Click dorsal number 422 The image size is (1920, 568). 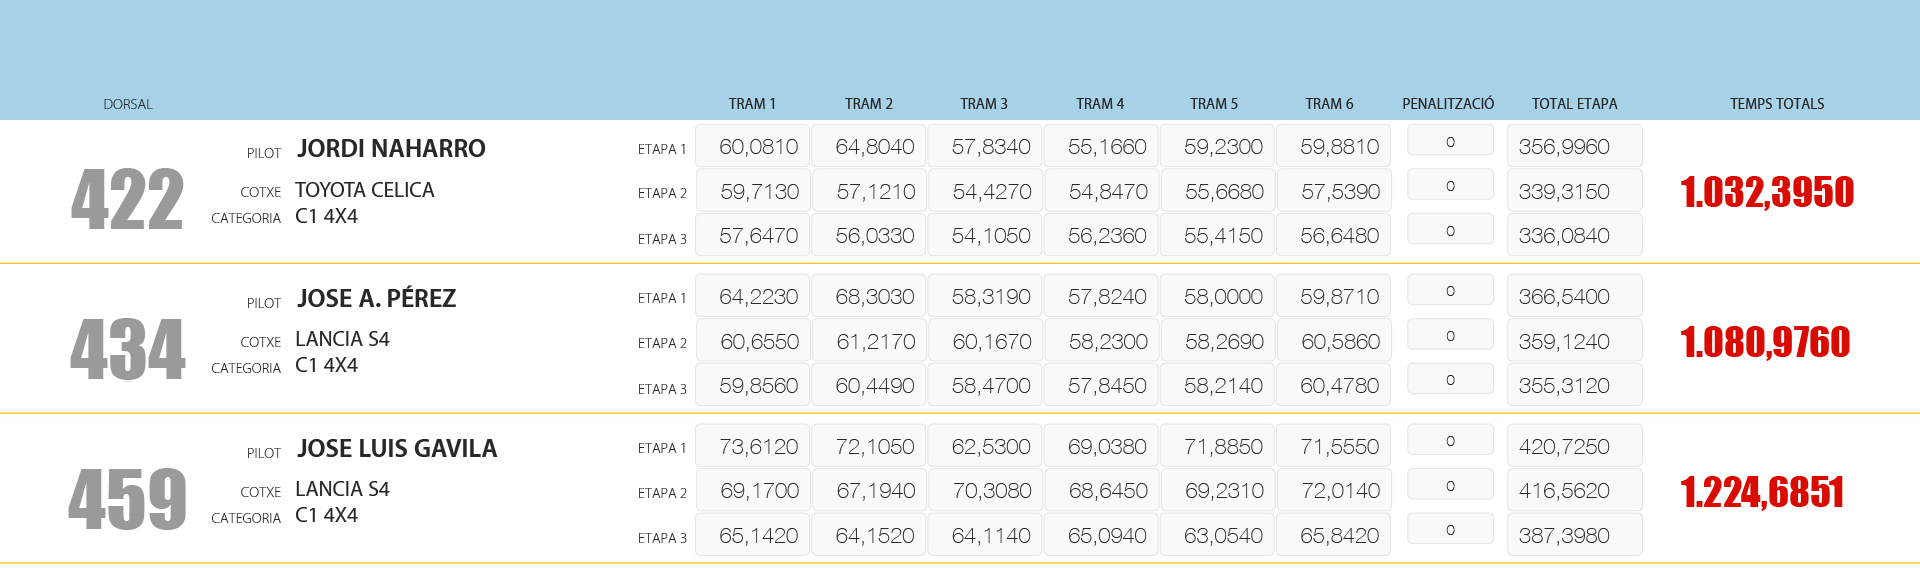tap(127, 200)
